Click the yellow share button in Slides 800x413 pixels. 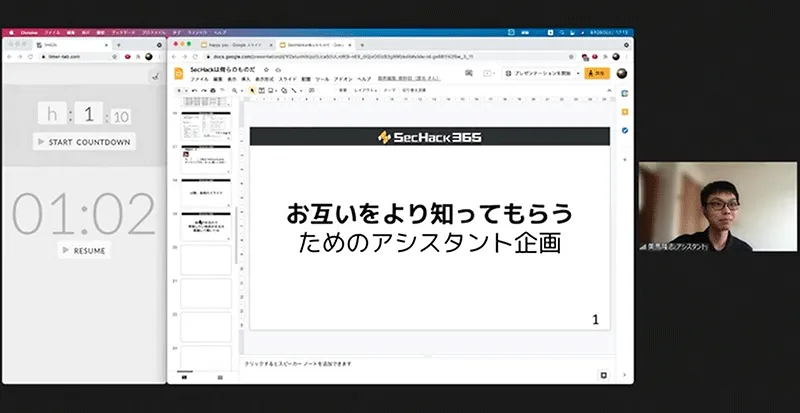coord(597,74)
